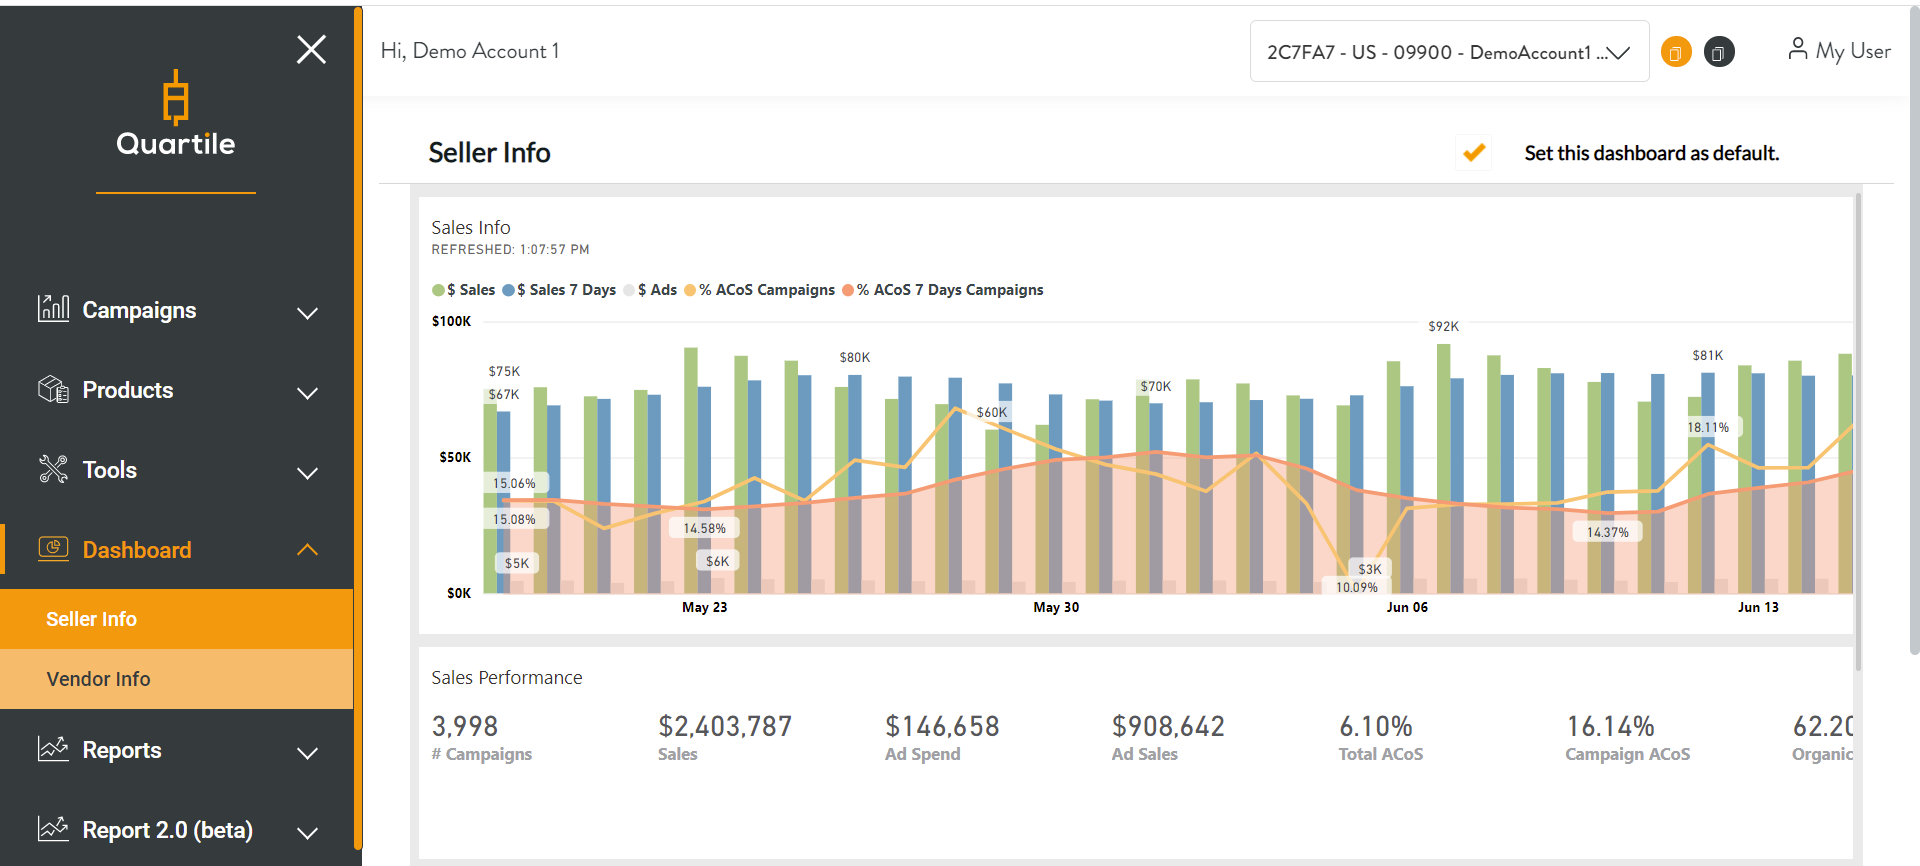Open the Vendor Info submenu item

tap(98, 679)
